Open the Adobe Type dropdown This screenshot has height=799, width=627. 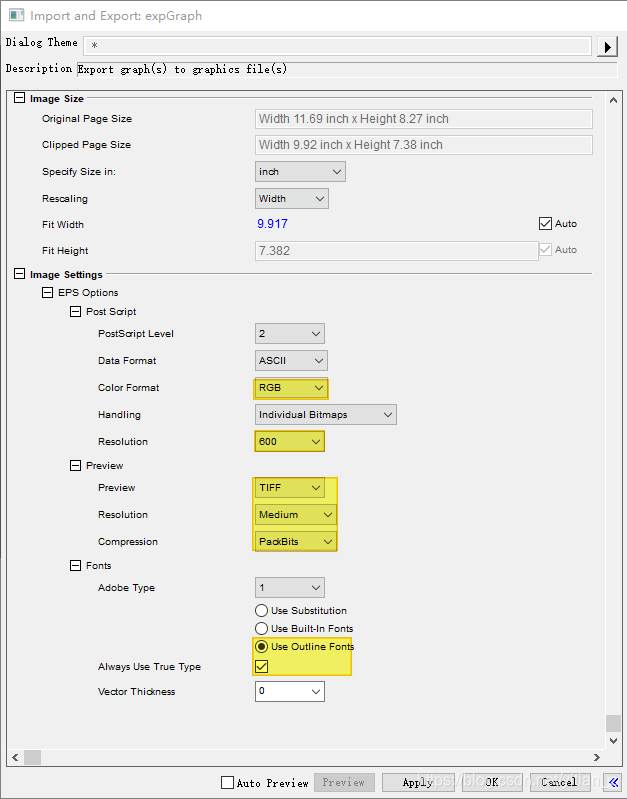click(290, 588)
